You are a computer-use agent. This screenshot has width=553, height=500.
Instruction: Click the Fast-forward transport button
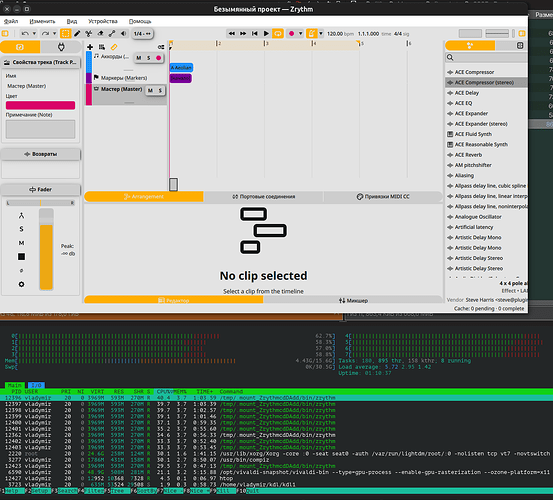[x=243, y=33]
